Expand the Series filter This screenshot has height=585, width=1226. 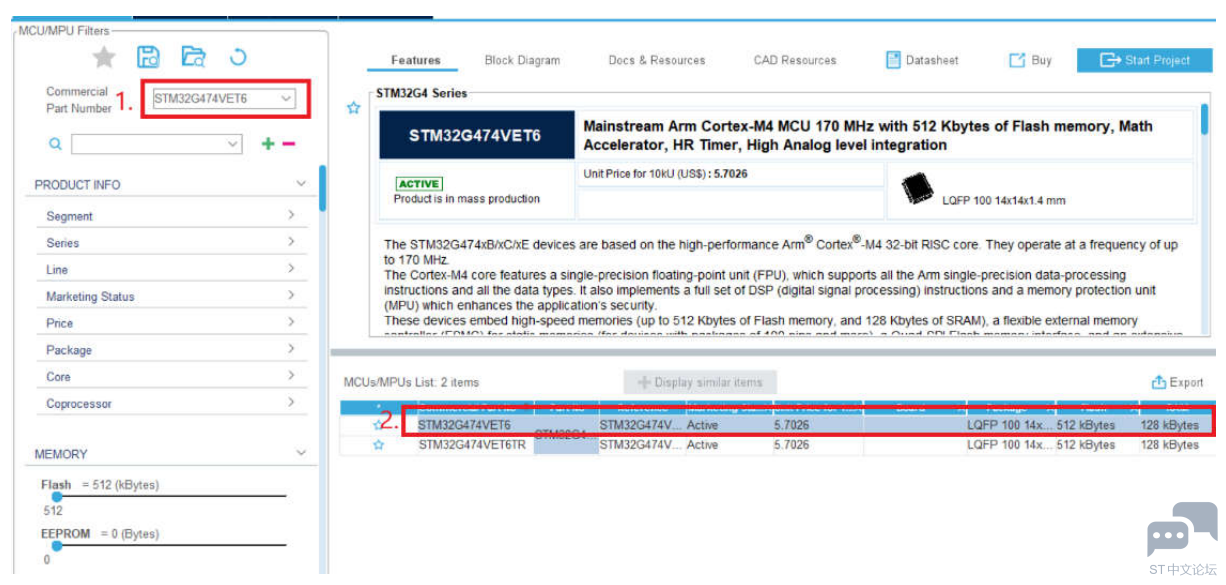[291, 242]
